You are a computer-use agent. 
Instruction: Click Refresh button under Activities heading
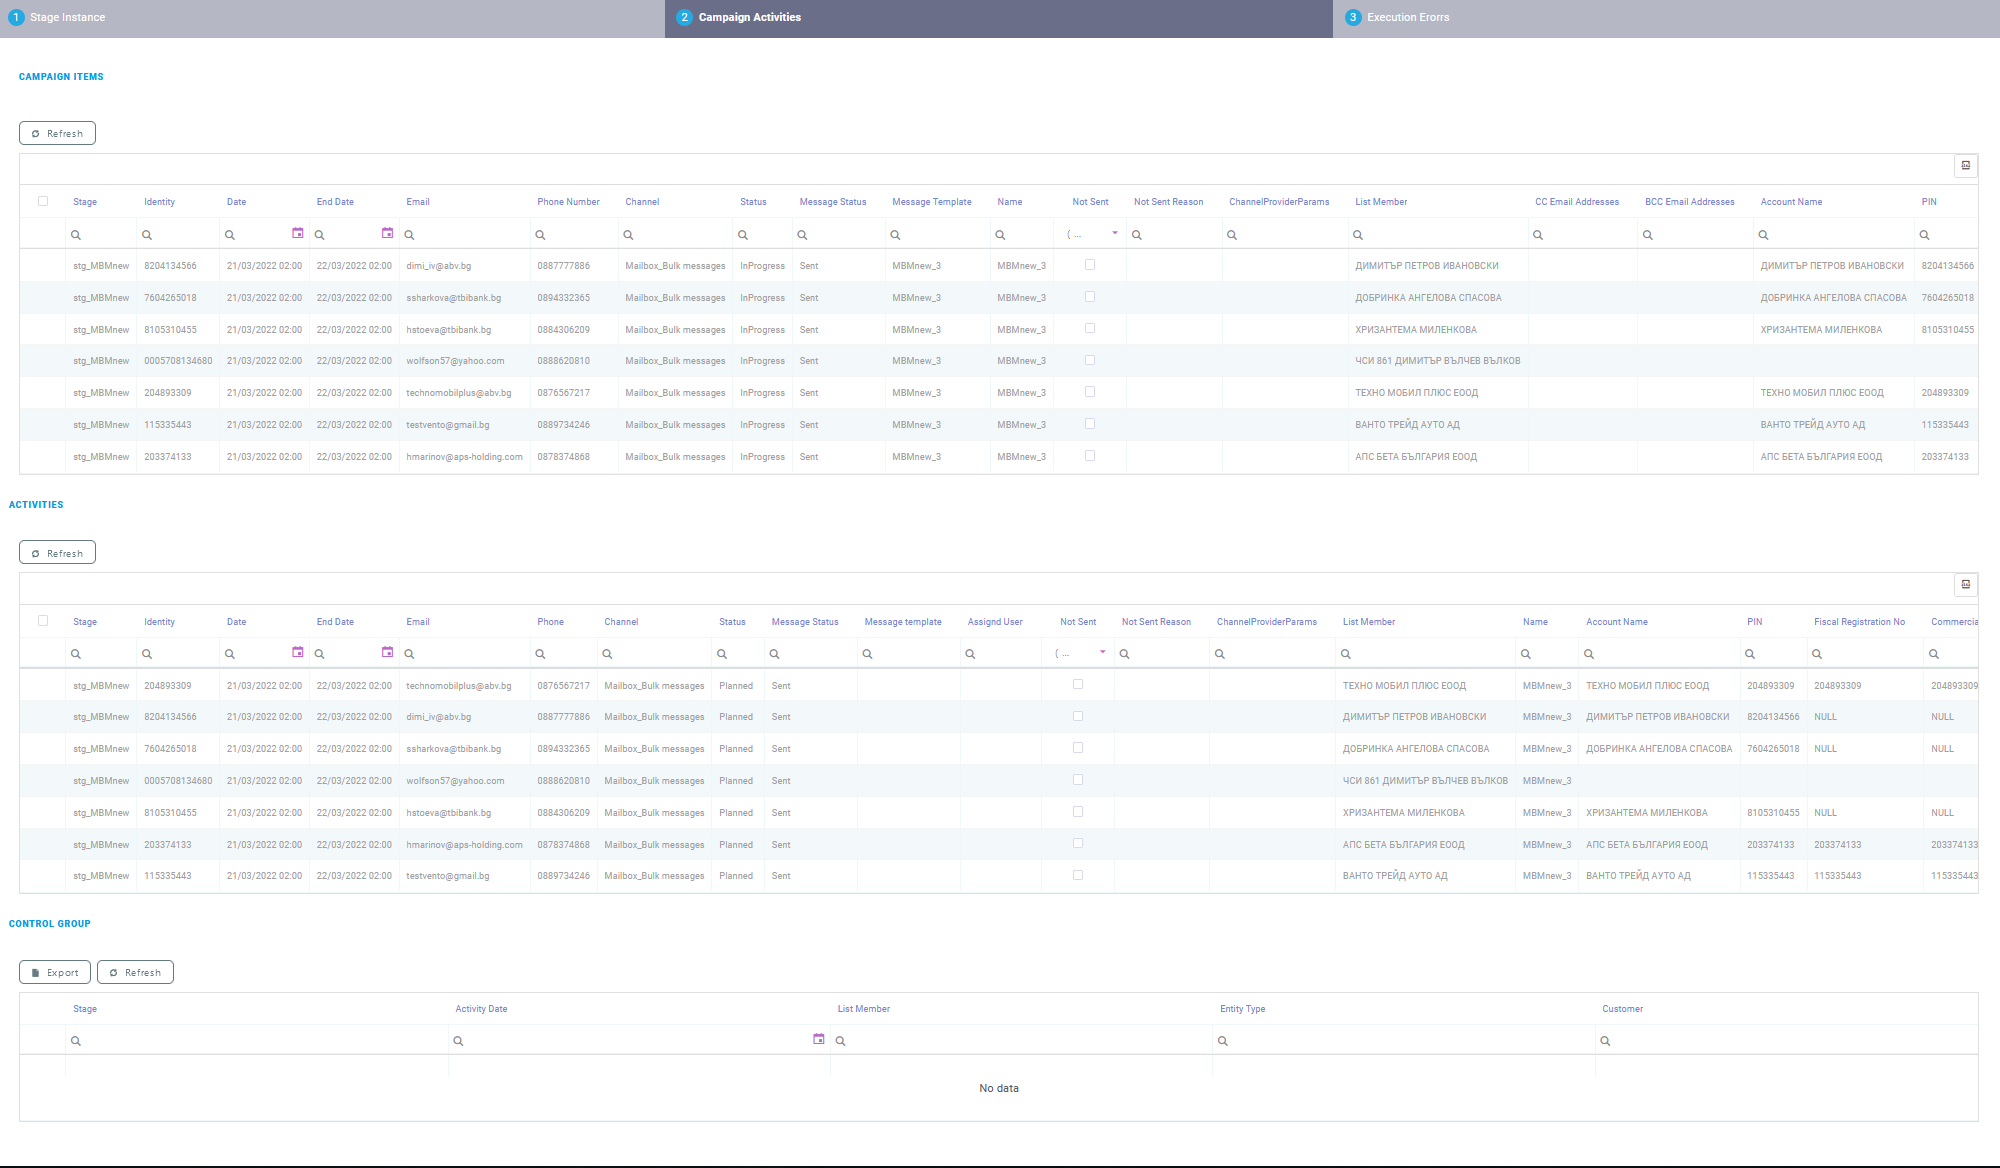(x=57, y=553)
